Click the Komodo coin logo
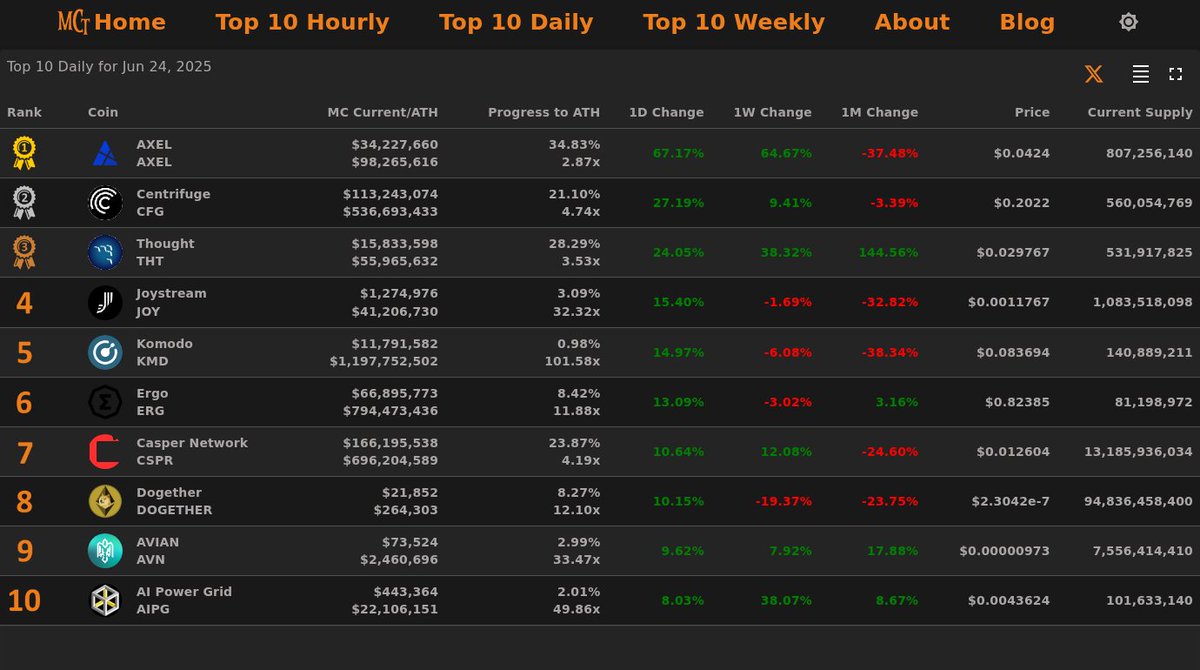This screenshot has height=670, width=1200. click(x=105, y=352)
